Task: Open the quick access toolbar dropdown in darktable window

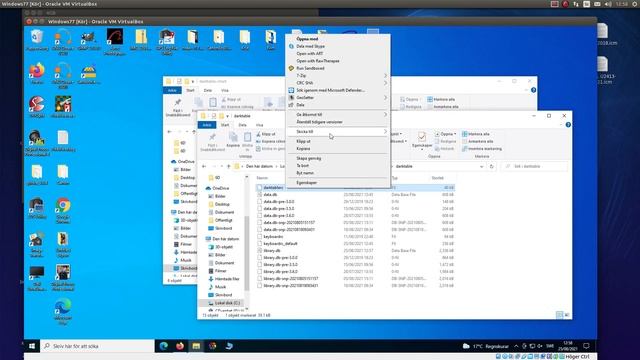Action: tap(227, 116)
